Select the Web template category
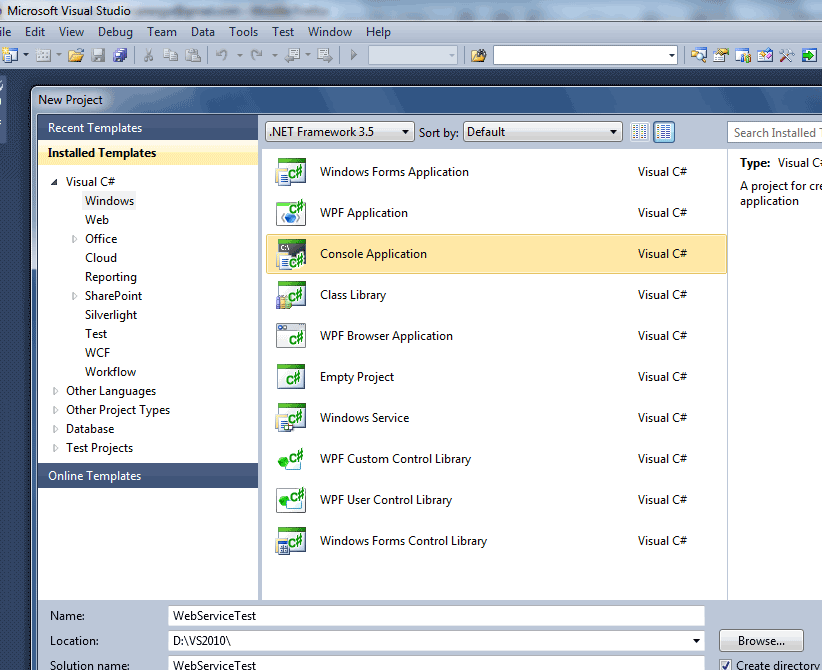 (96, 220)
